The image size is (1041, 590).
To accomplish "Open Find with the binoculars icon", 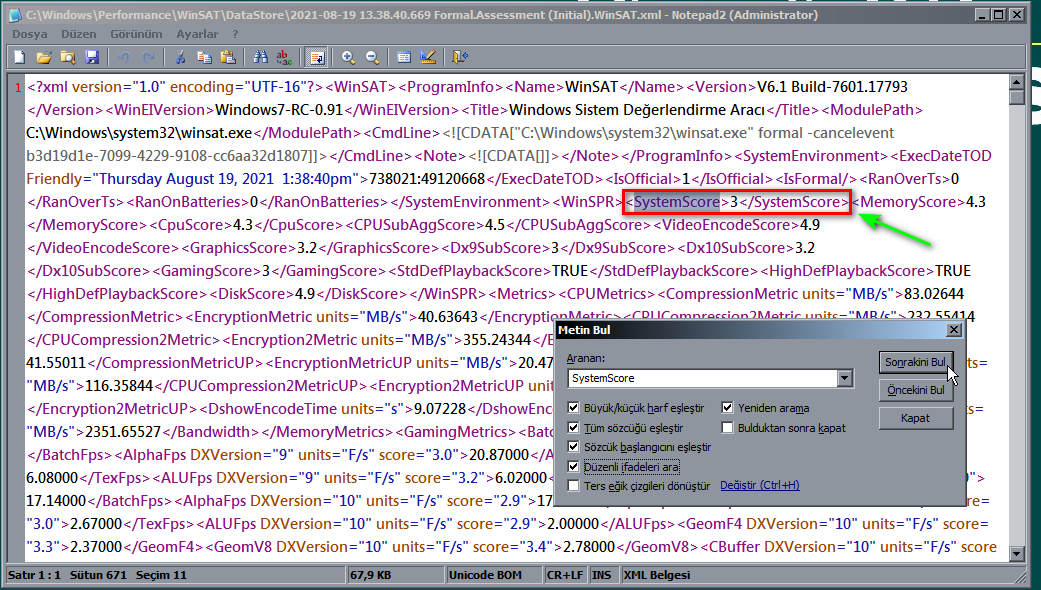I will click(x=260, y=58).
